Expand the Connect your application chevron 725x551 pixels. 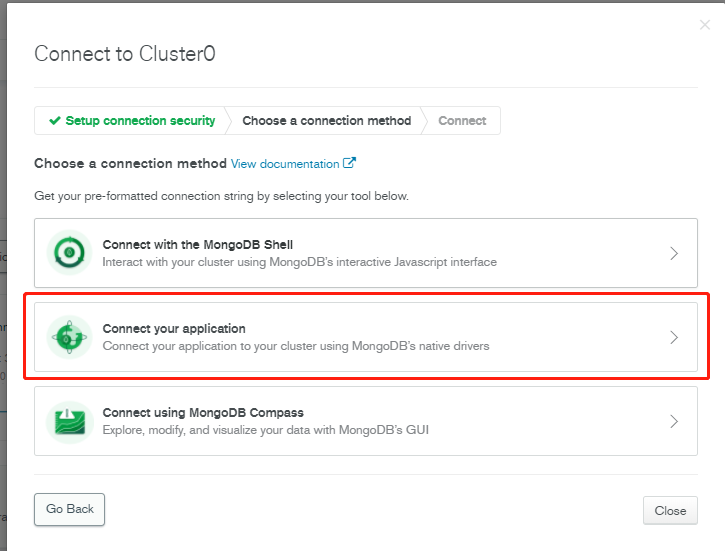pyautogui.click(x=674, y=337)
